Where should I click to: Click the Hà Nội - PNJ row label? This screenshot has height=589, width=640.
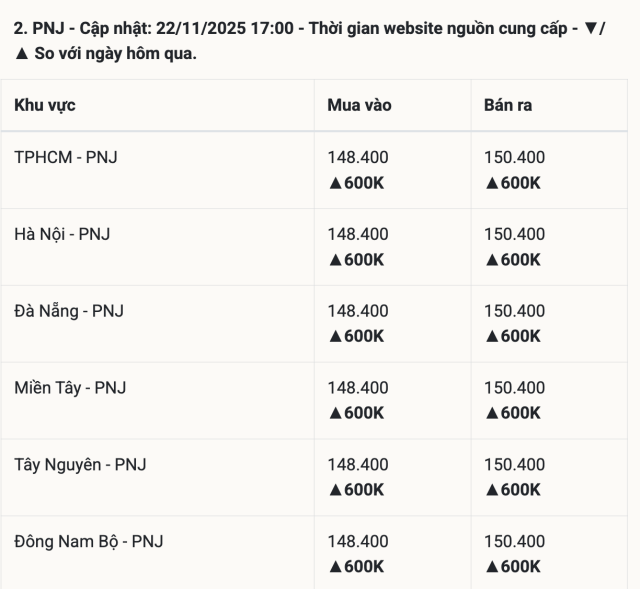(62, 234)
